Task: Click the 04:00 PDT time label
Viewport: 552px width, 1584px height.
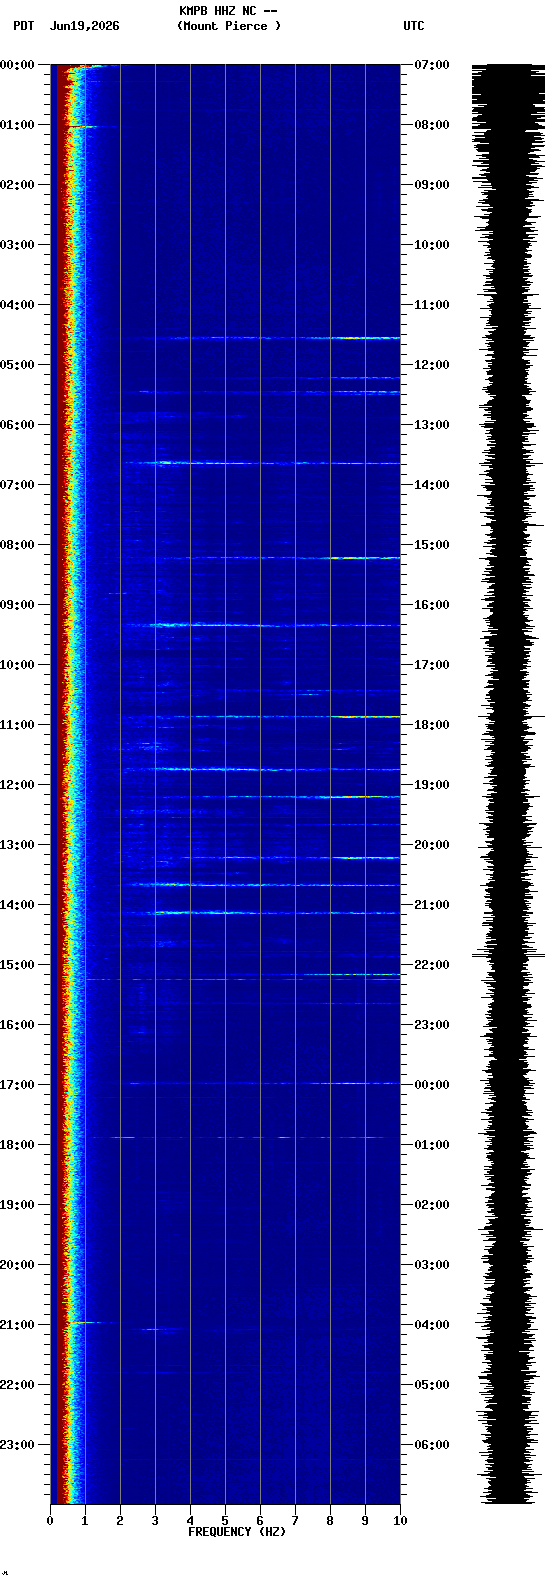Action: tap(17, 305)
